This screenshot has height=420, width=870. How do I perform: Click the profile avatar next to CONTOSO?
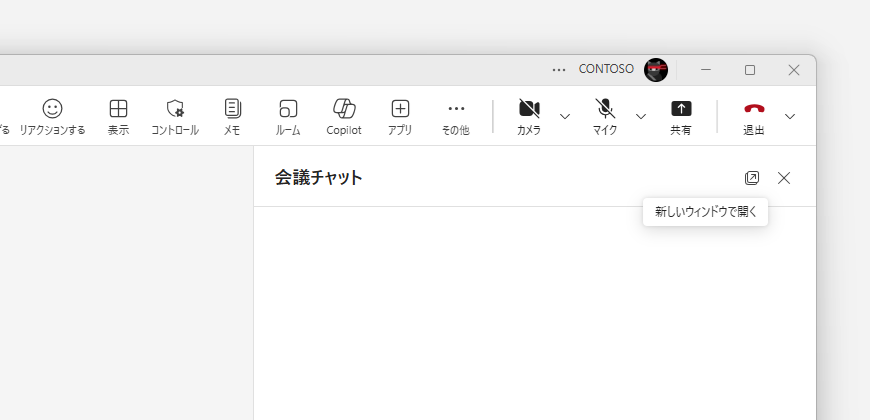[656, 70]
